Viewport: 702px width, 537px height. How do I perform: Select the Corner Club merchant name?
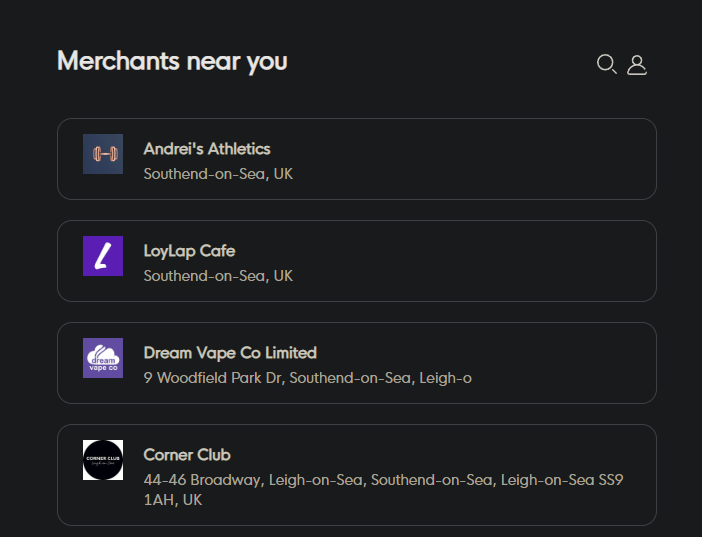tap(187, 455)
